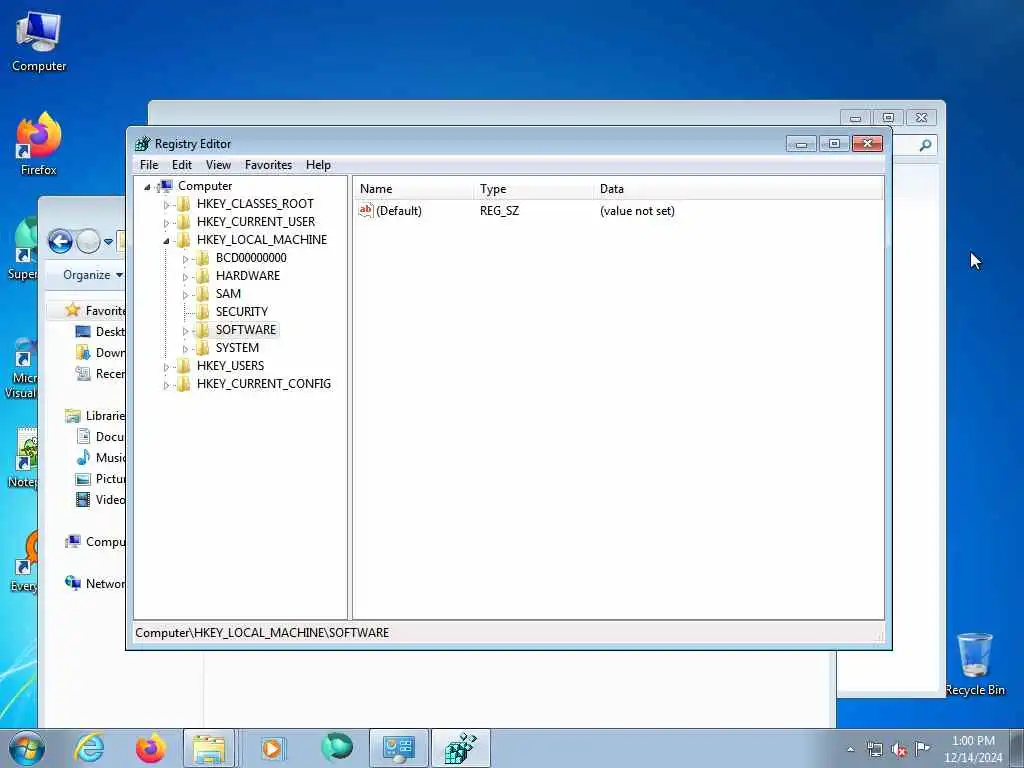Expand the SYSTEM key
This screenshot has width=1024, height=768.
(185, 349)
